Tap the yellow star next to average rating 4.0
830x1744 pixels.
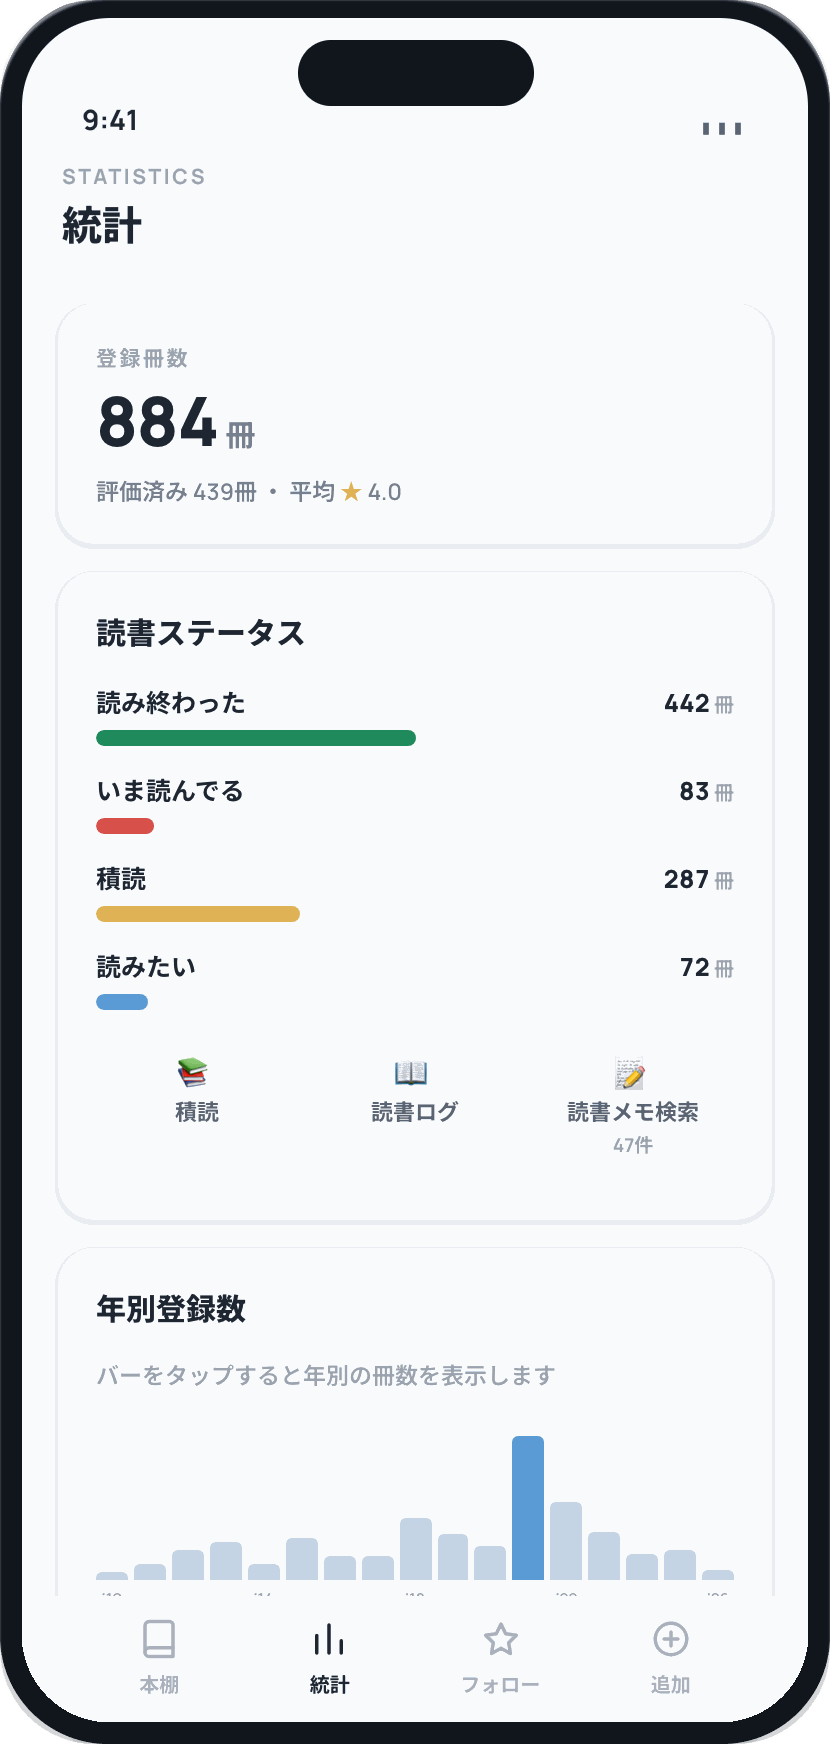351,492
